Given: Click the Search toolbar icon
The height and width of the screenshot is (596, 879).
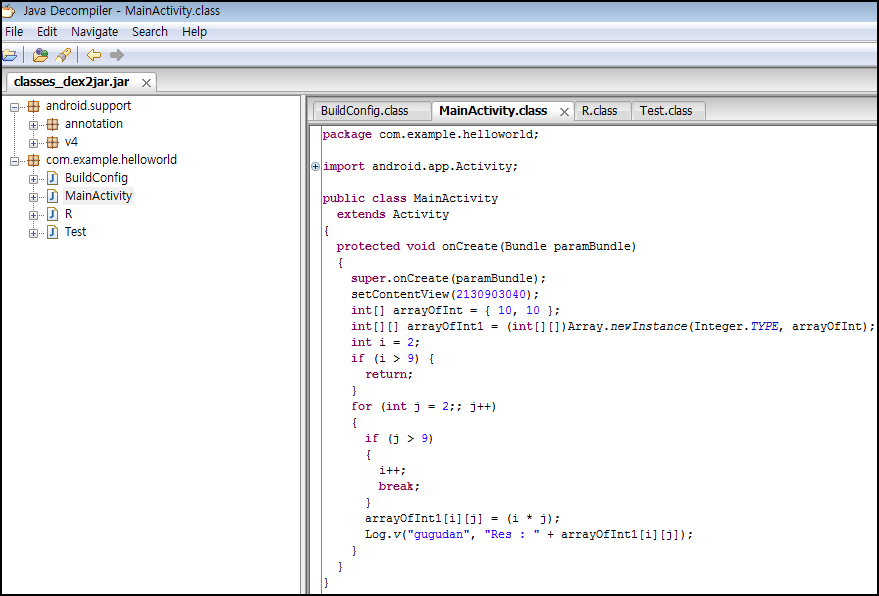Looking at the screenshot, I should tap(63, 55).
